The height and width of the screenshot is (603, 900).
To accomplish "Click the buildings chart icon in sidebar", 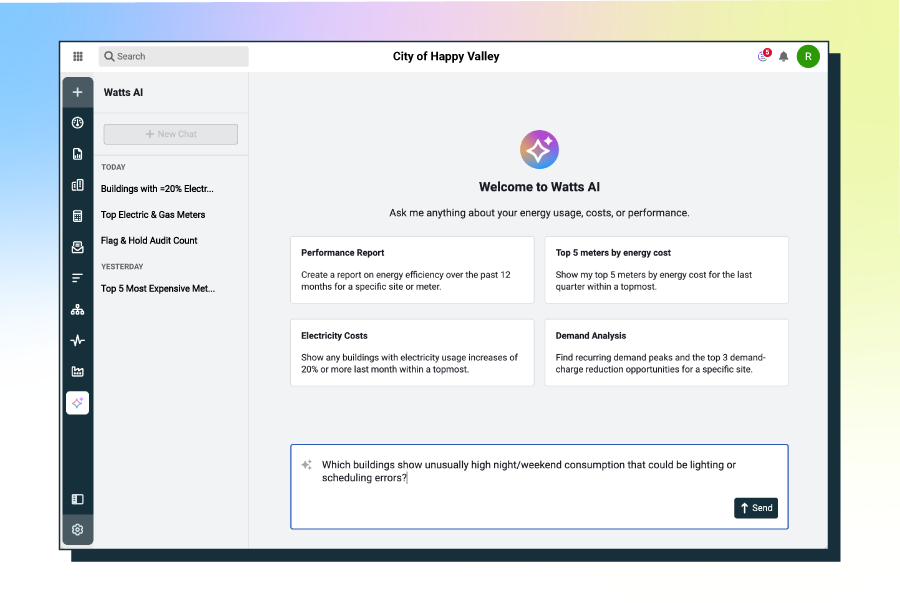I will 77,184.
